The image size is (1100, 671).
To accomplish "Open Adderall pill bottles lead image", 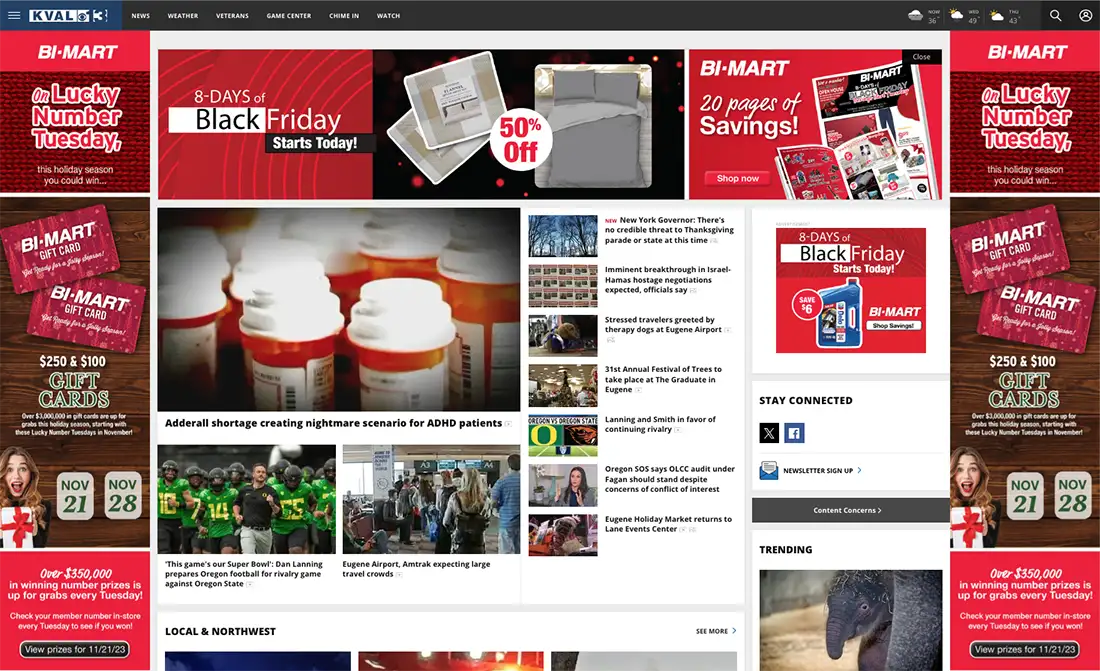I will [x=339, y=309].
